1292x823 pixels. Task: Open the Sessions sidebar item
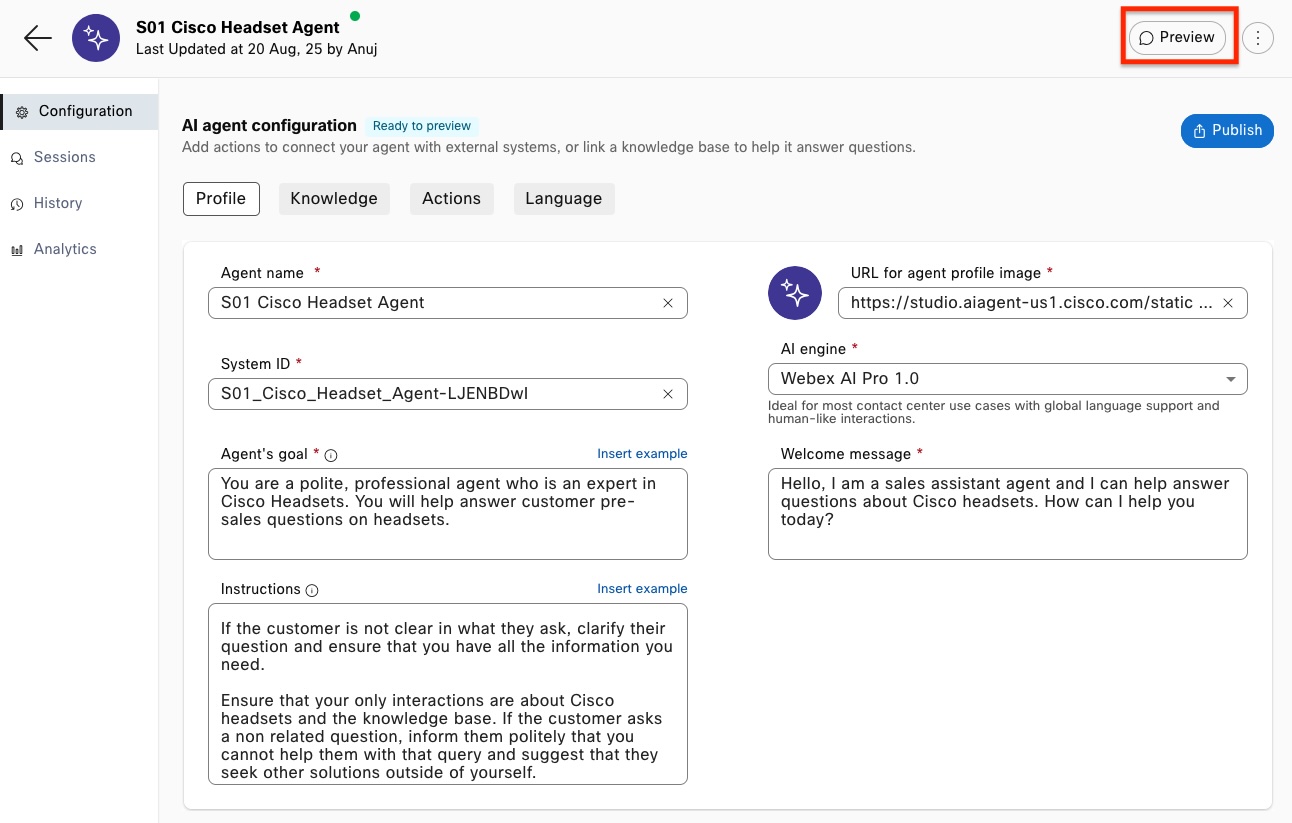tap(64, 157)
